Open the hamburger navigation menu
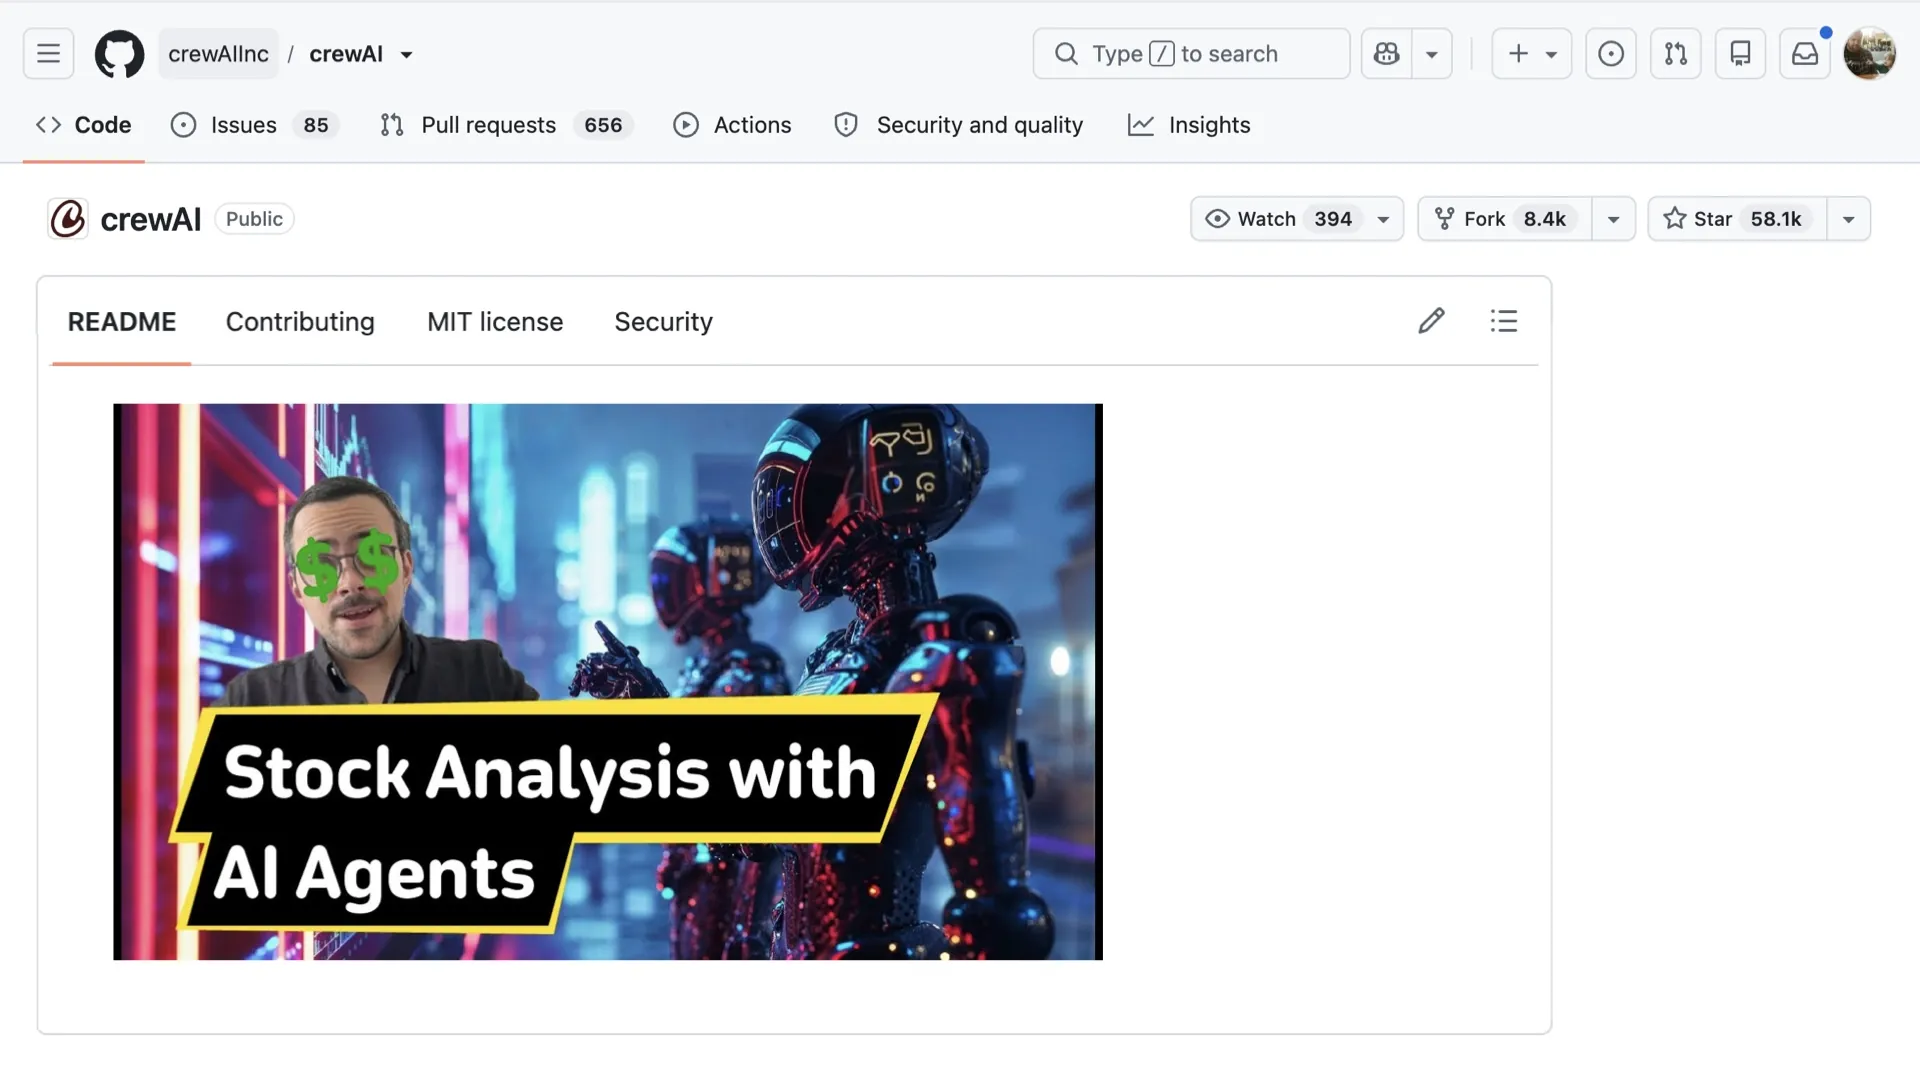Viewport: 1920px width, 1080px height. pyautogui.click(x=48, y=54)
